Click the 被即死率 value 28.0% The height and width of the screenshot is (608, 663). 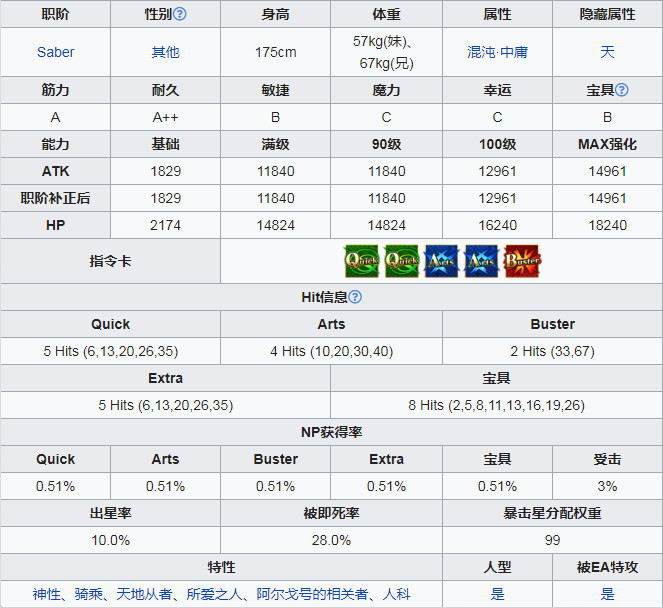click(x=332, y=540)
